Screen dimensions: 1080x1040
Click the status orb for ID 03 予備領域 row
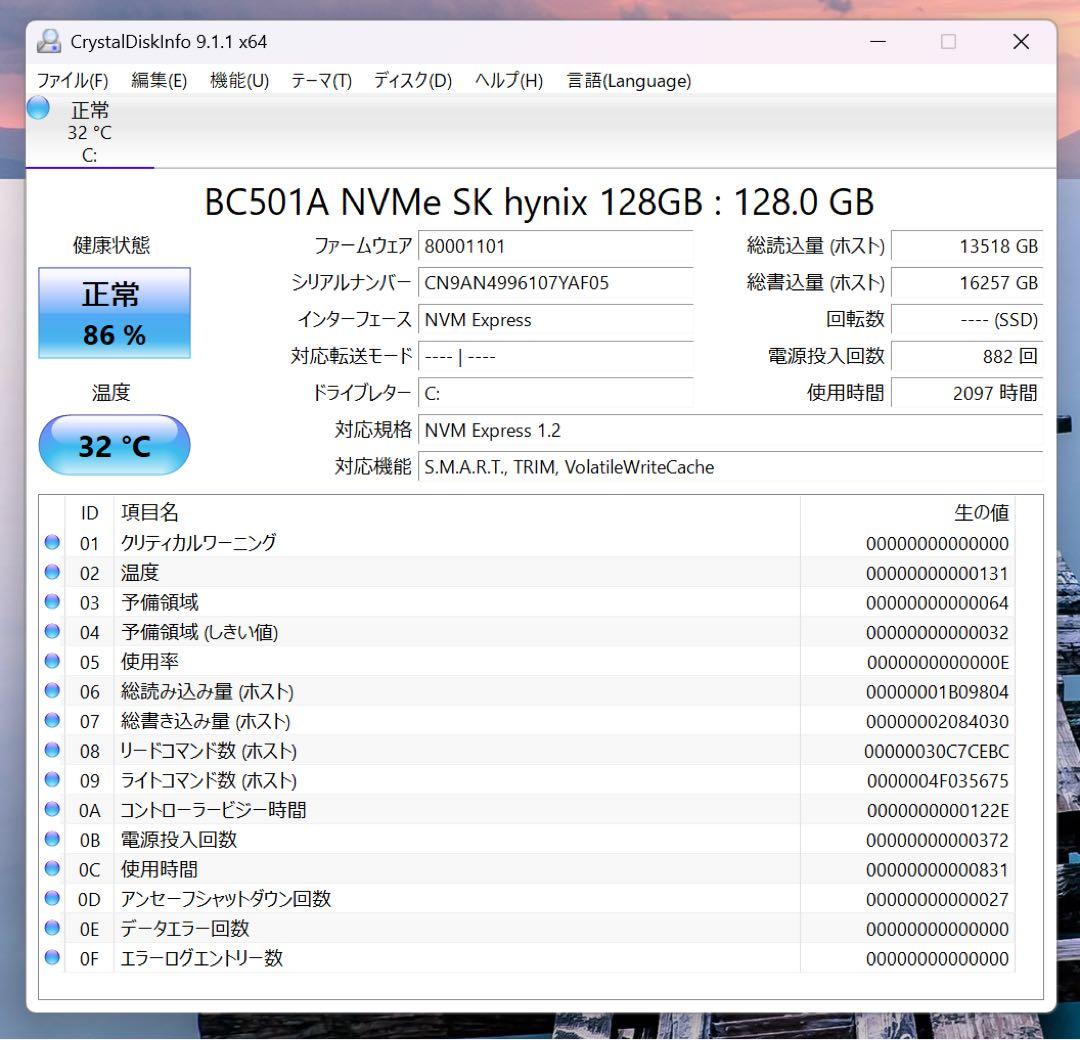52,601
